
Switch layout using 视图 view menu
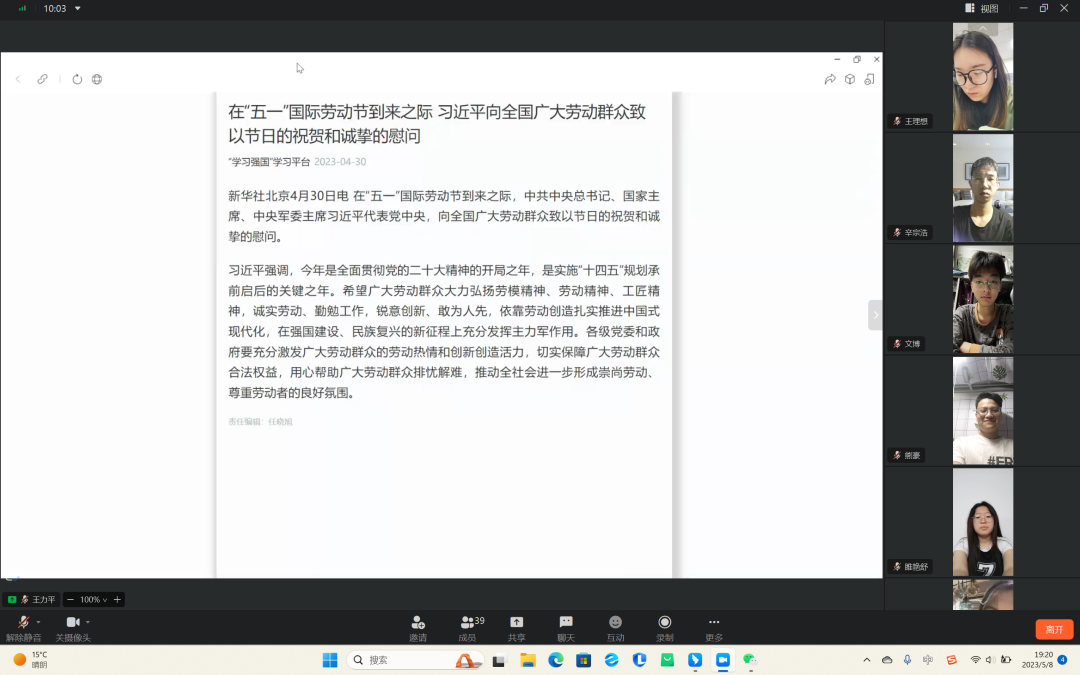pyautogui.click(x=982, y=8)
